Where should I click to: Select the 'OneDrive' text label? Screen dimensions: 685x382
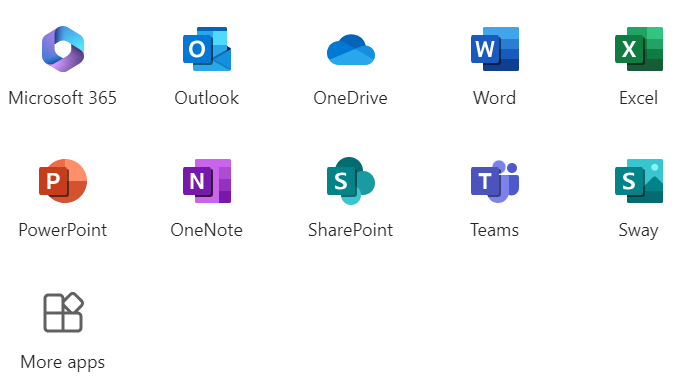350,98
